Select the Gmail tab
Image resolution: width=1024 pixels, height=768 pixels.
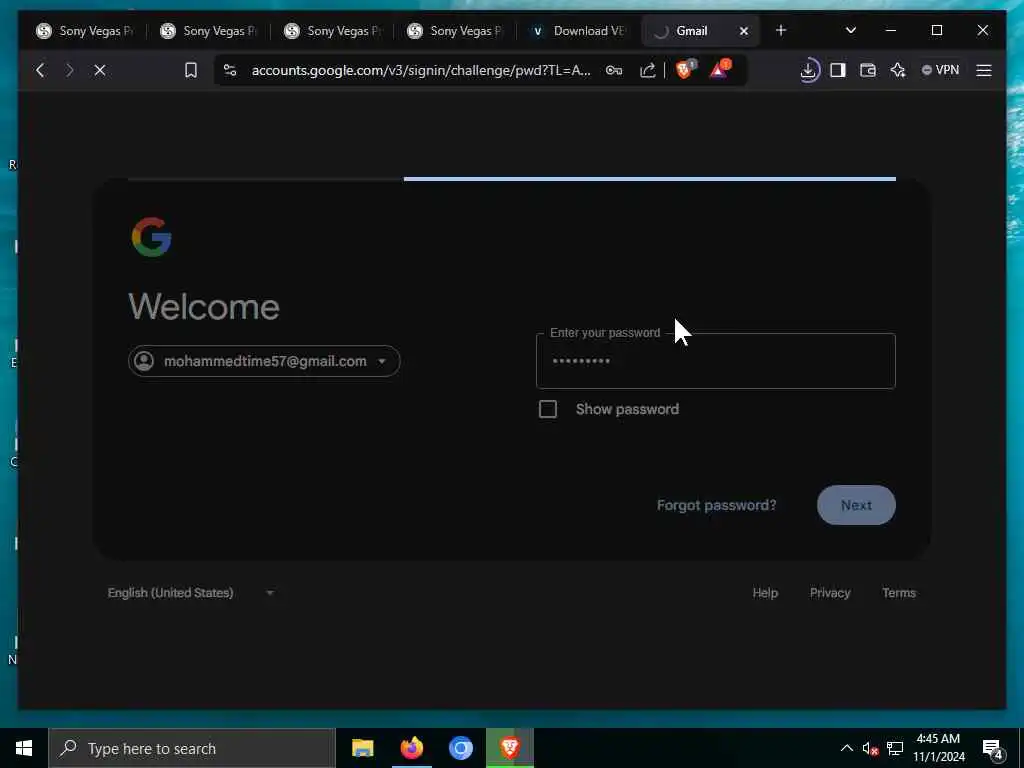coord(691,31)
